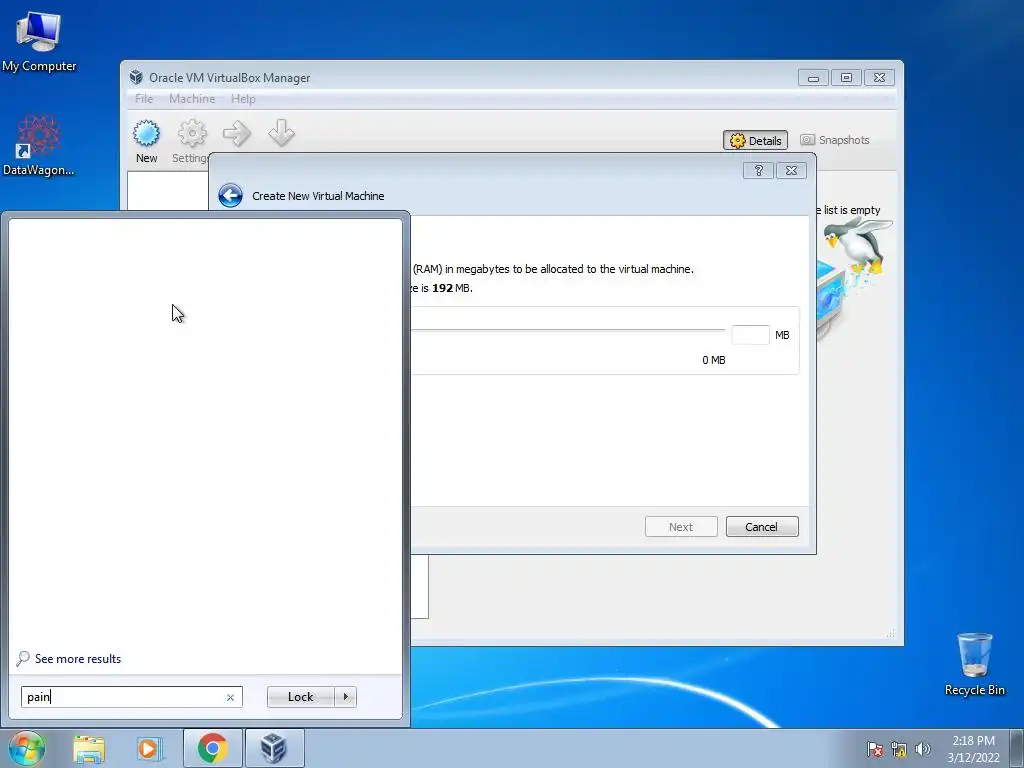Click the memory size slider track
1024x768 pixels.
pos(568,330)
